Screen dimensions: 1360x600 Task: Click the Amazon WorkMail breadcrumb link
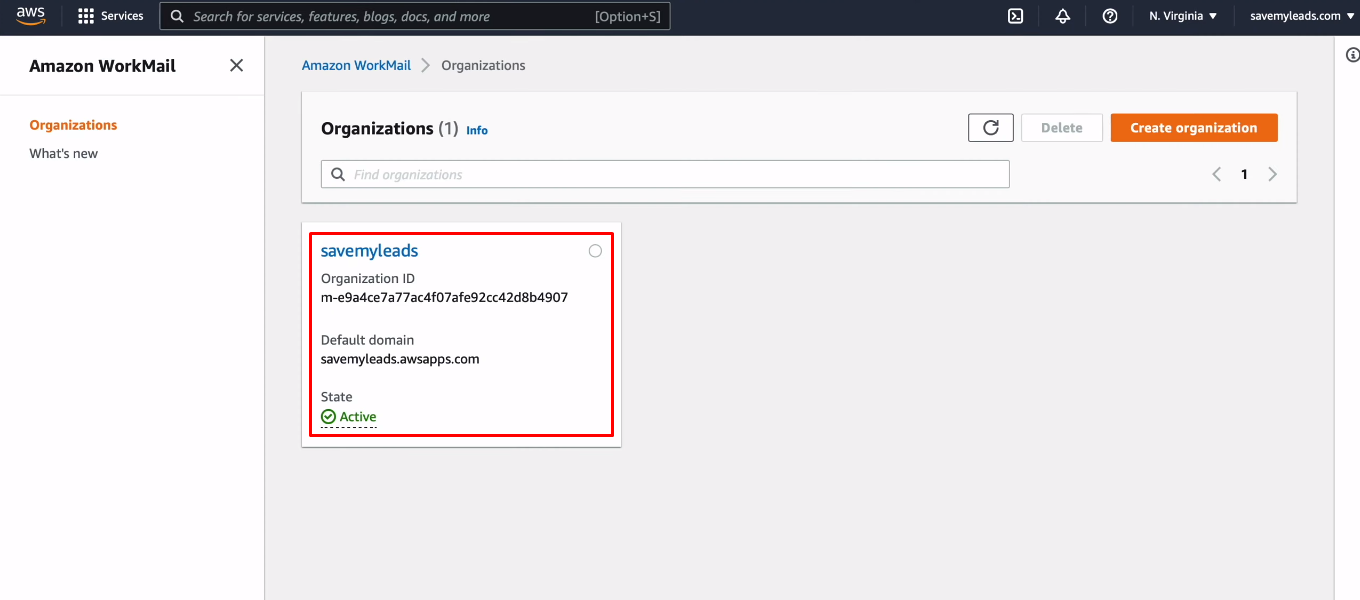tap(356, 65)
